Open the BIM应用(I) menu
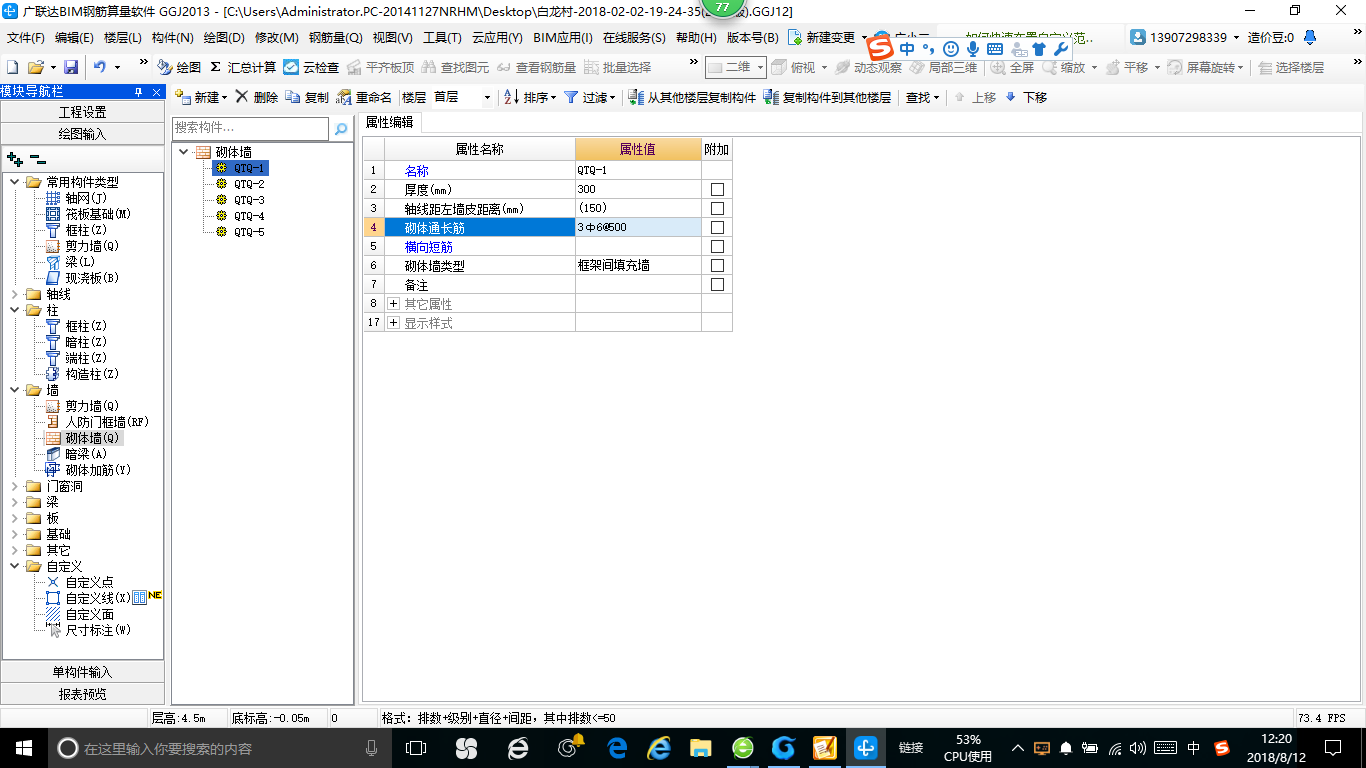 pyautogui.click(x=563, y=38)
